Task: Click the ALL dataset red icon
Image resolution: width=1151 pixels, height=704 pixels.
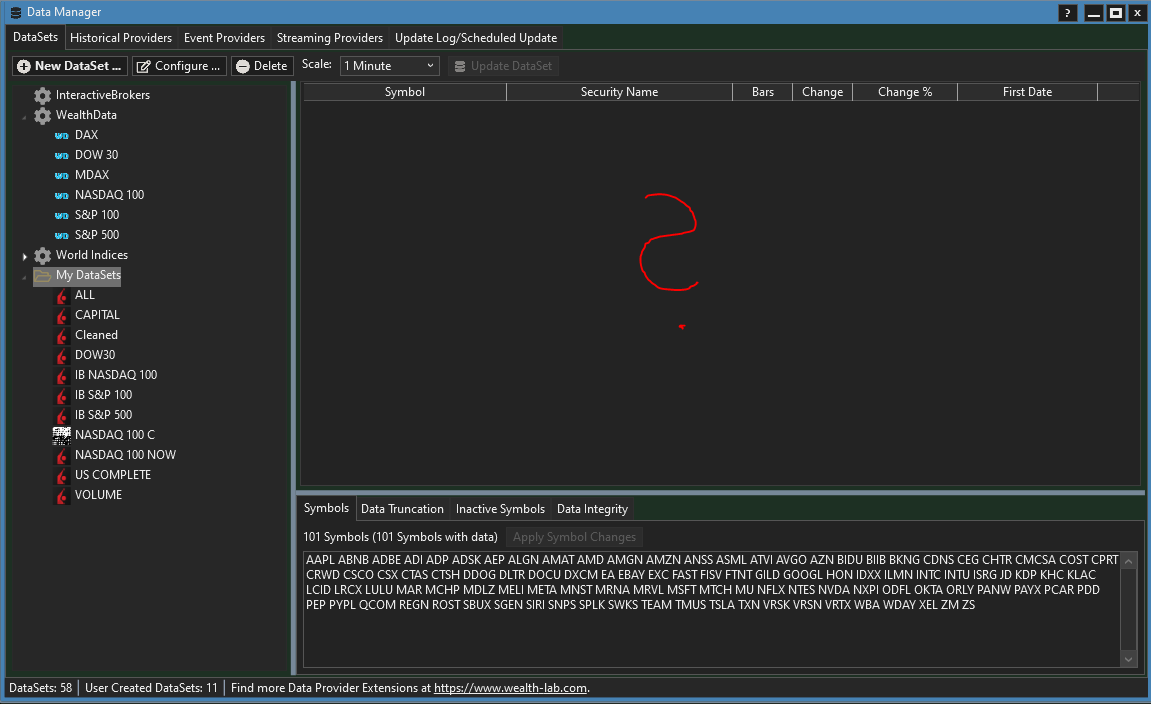Action: (62, 296)
